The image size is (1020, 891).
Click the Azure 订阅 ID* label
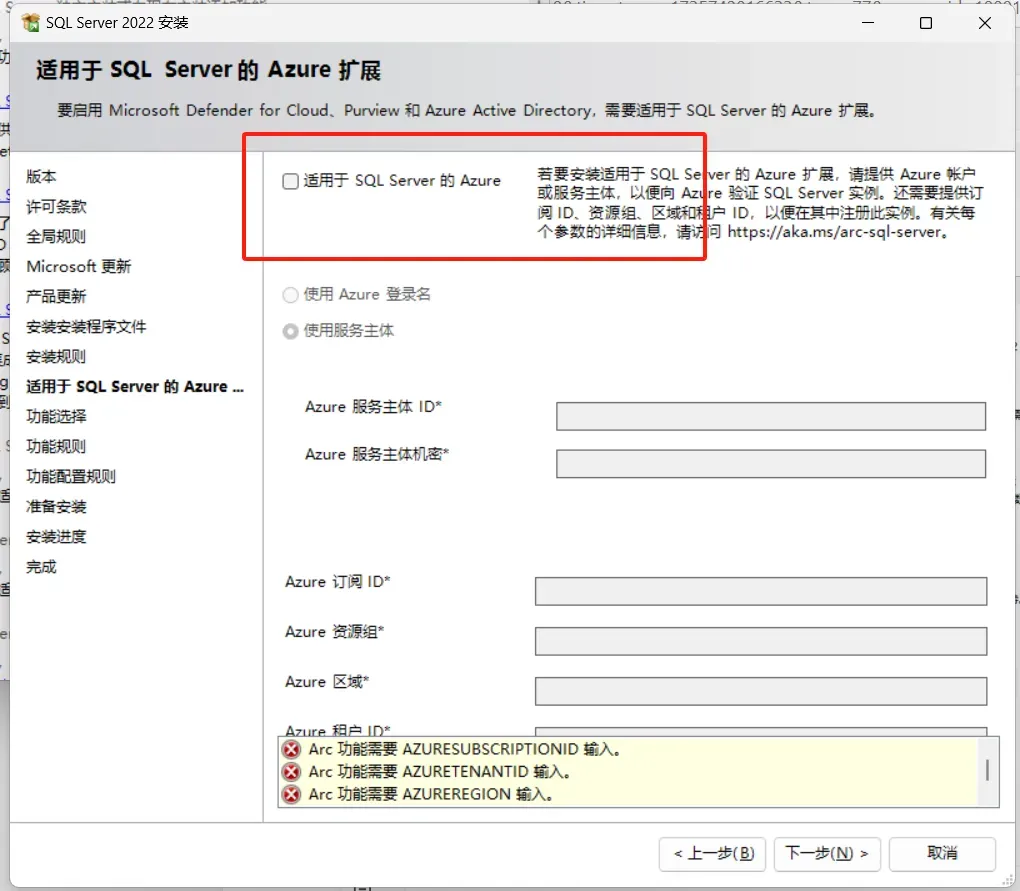pos(338,582)
